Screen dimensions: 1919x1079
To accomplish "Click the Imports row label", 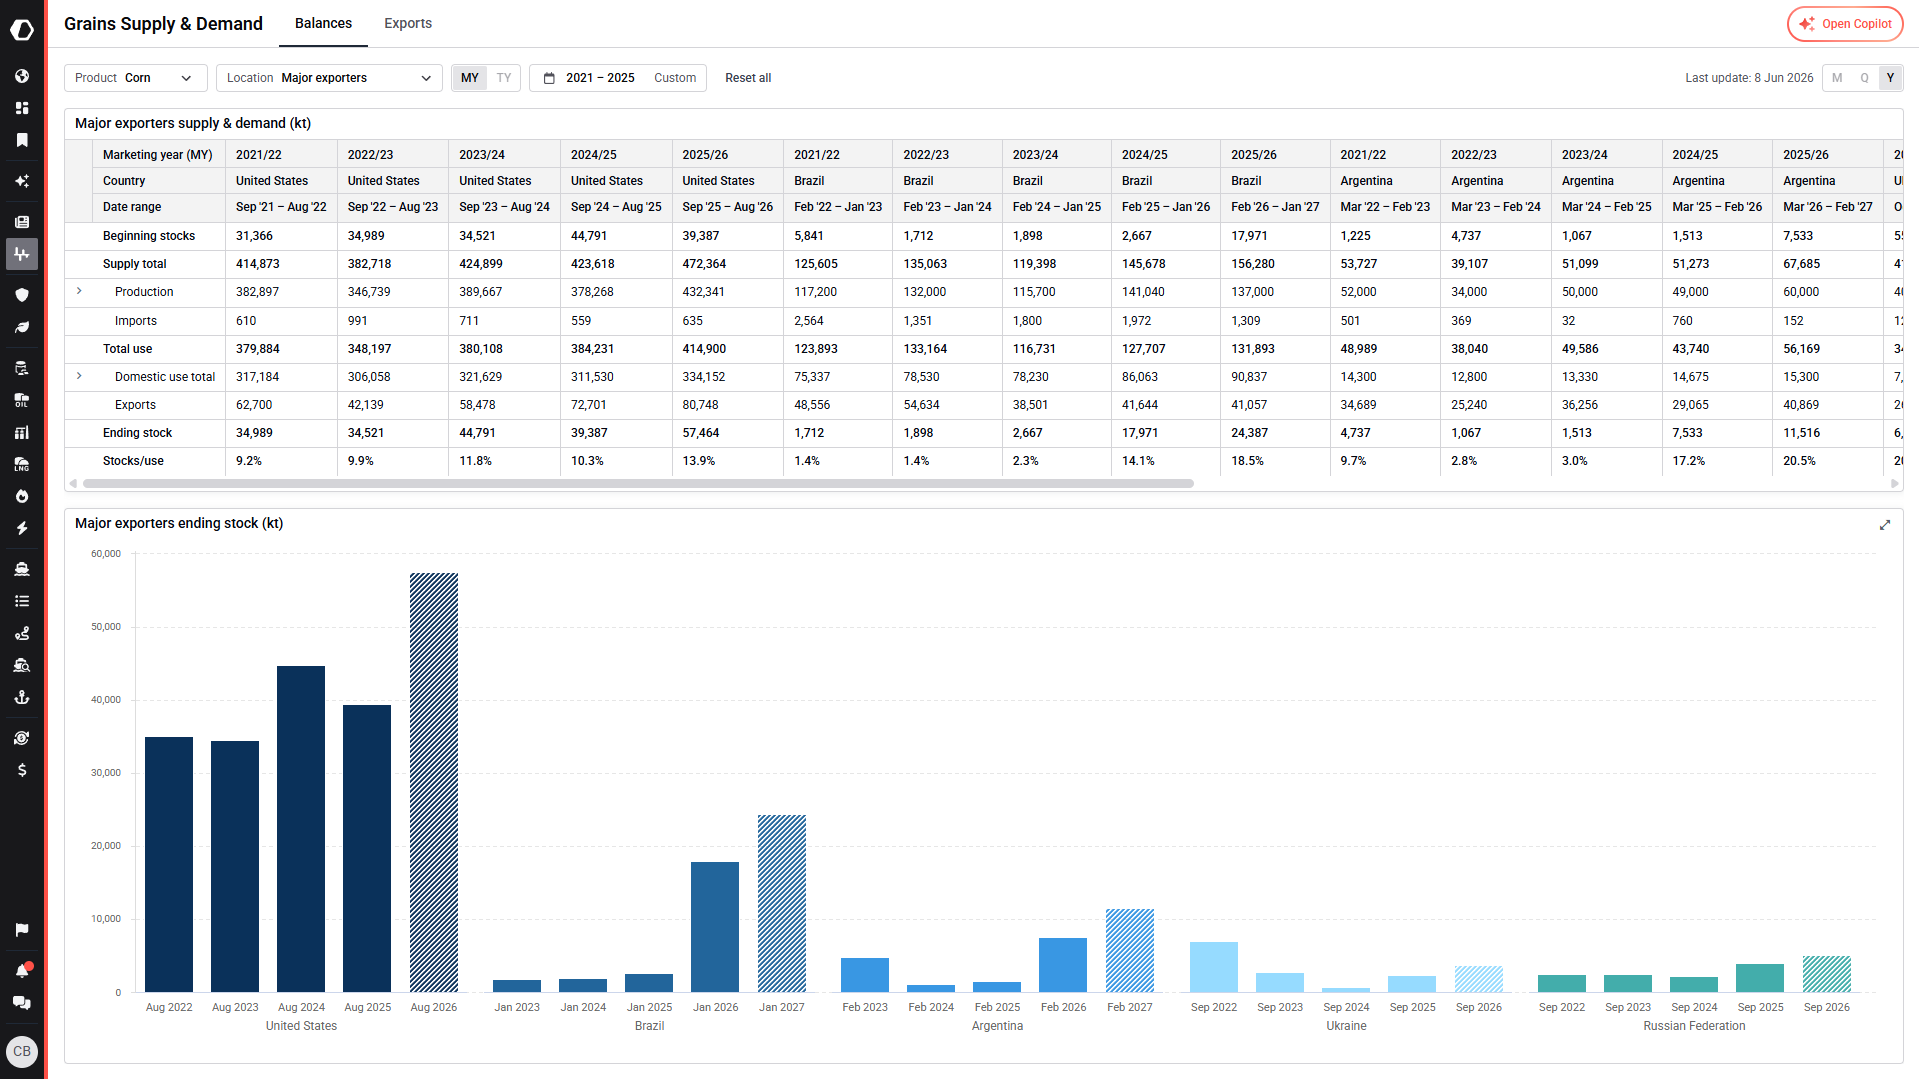I will pyautogui.click(x=135, y=321).
